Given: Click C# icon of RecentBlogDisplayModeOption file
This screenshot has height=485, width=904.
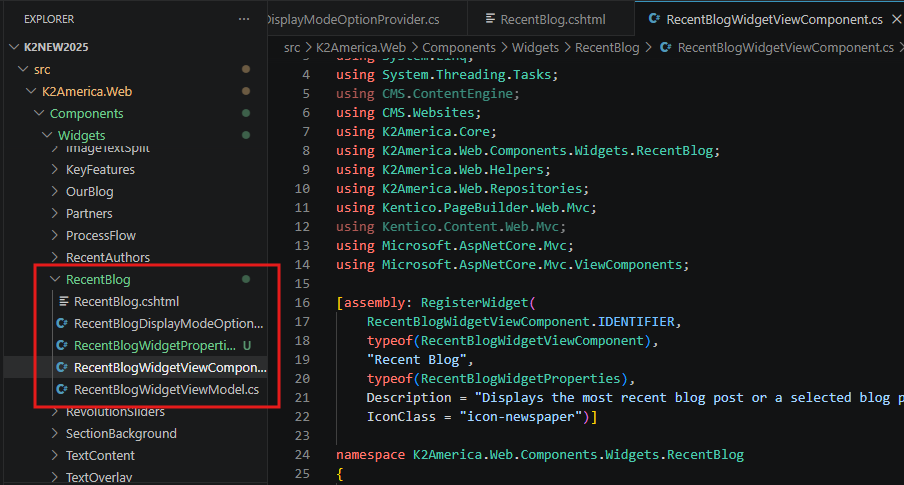Looking at the screenshot, I should (x=62, y=323).
